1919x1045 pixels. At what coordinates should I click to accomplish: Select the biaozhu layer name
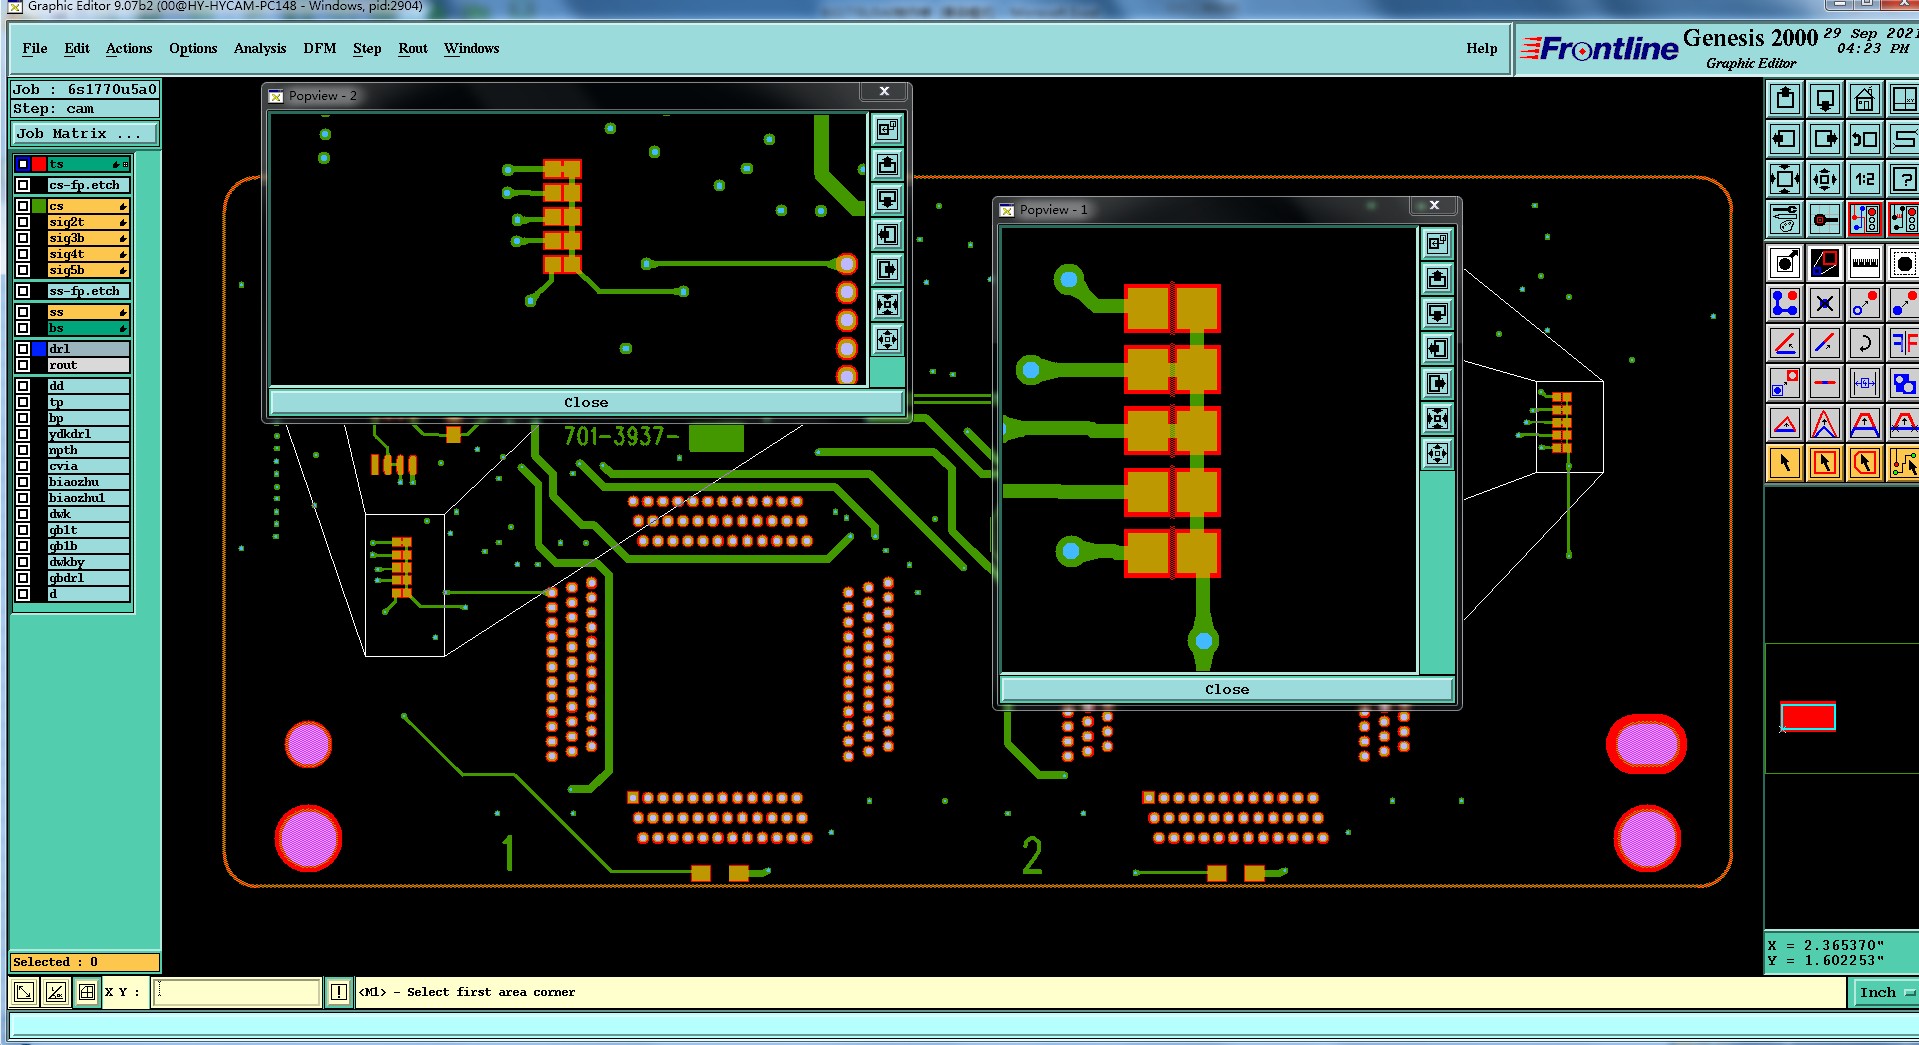tap(88, 482)
